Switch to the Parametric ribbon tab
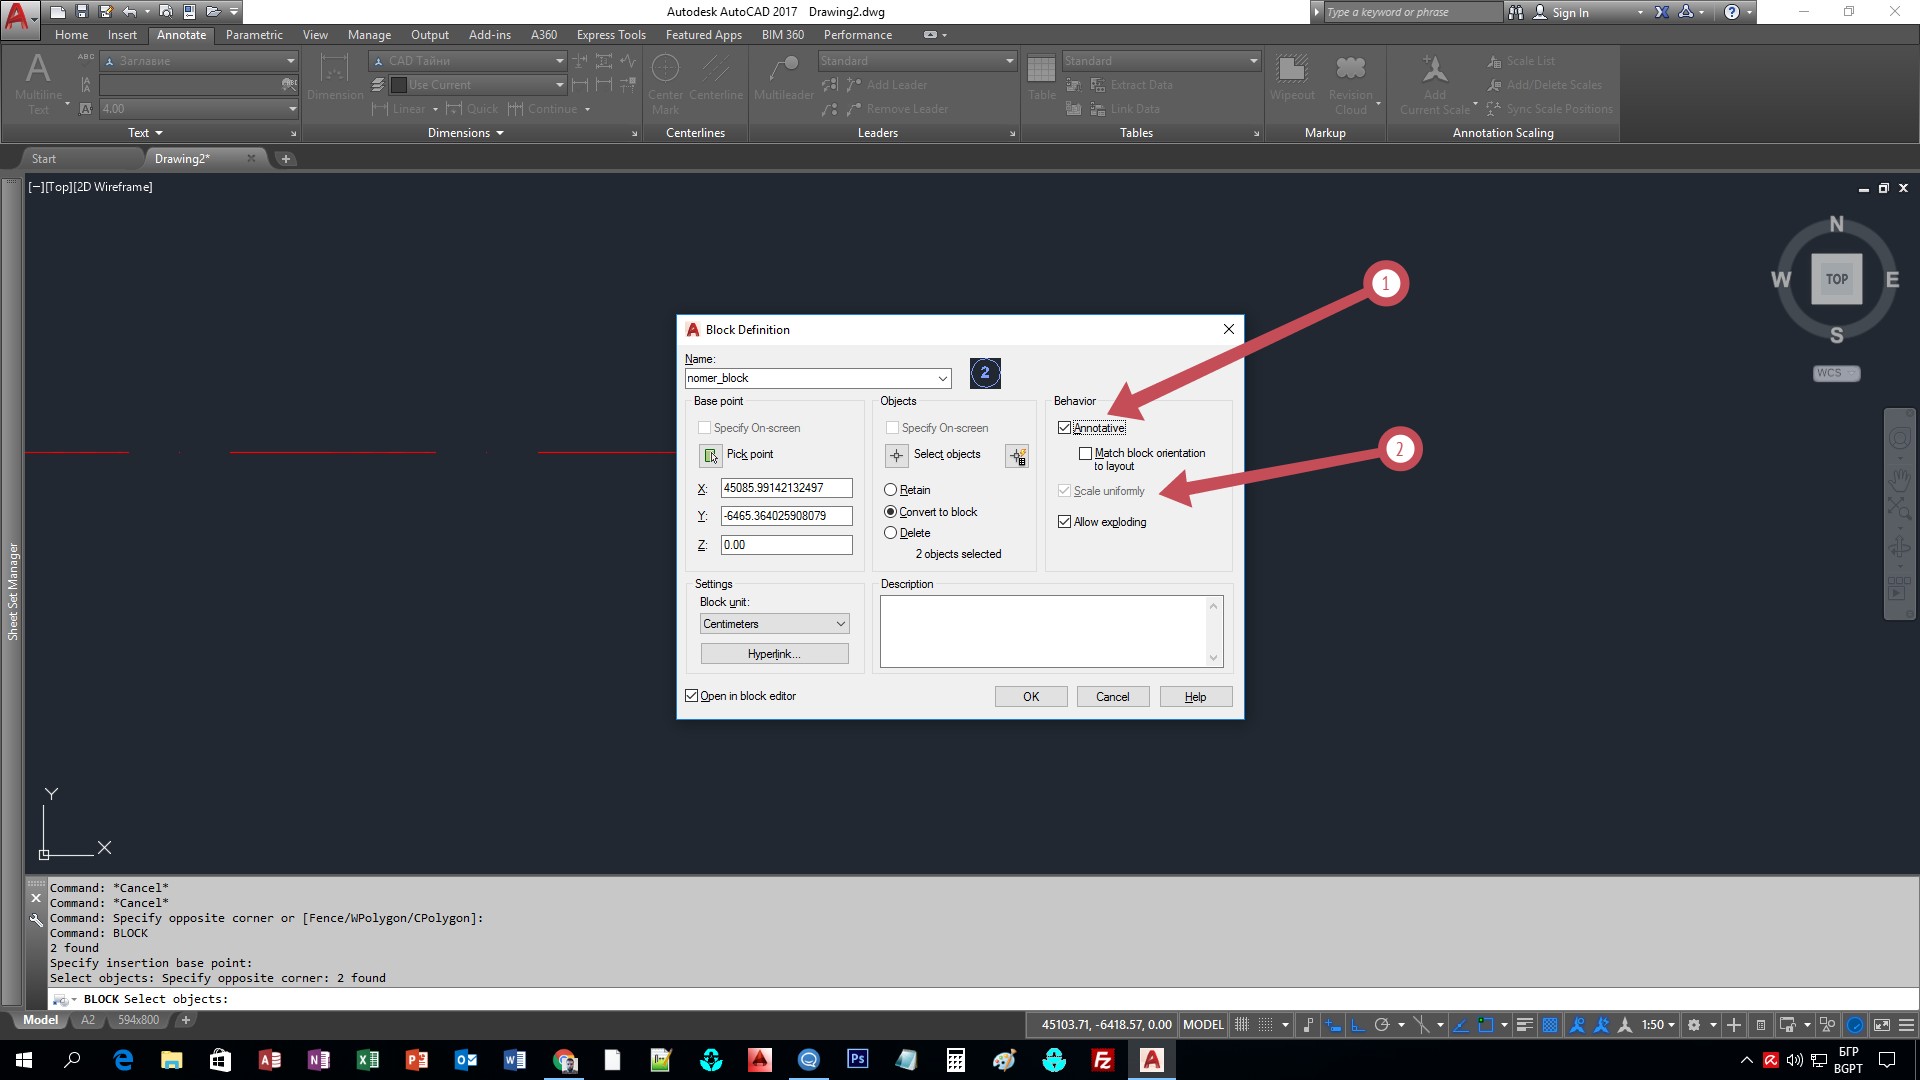1920x1080 pixels. 254,34
